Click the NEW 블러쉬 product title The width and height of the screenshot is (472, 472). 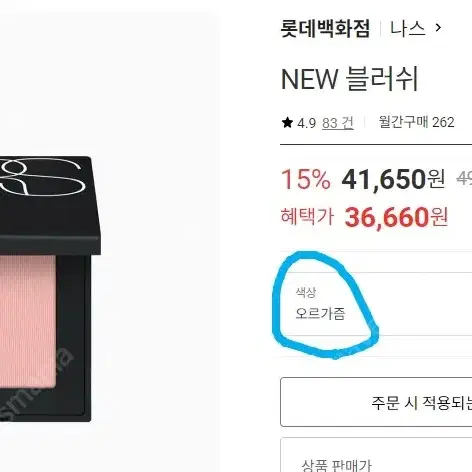349,79
